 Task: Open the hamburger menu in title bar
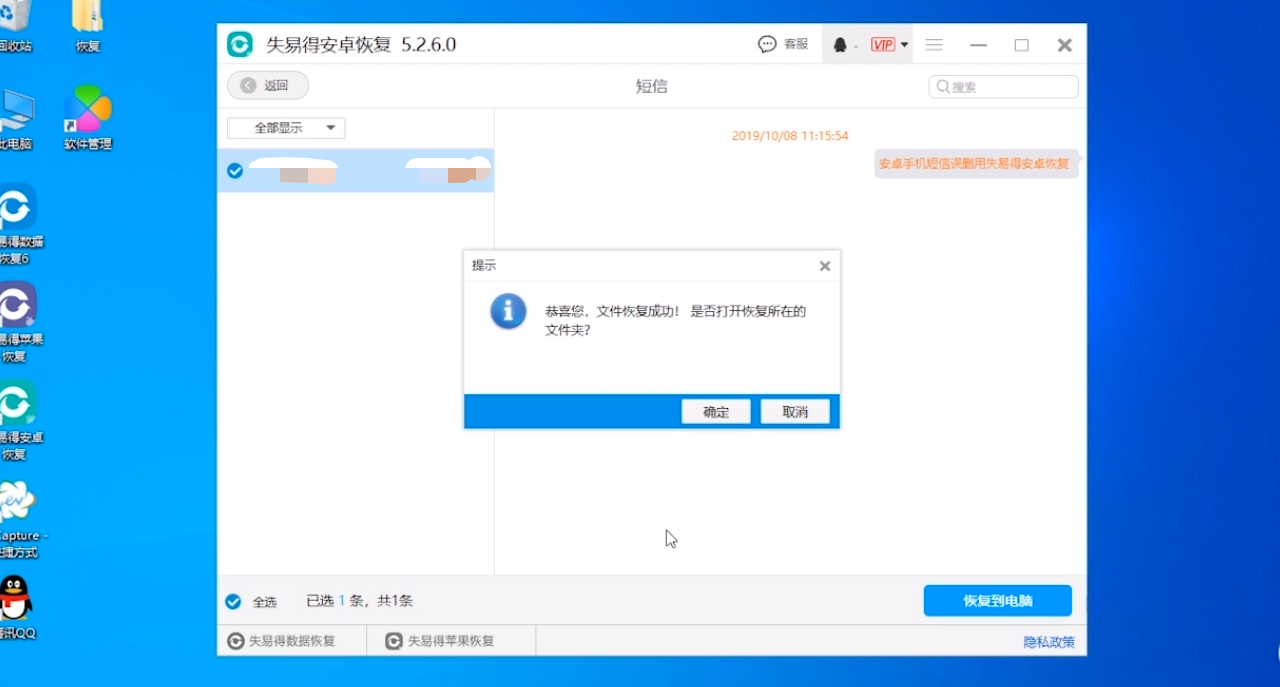(934, 45)
